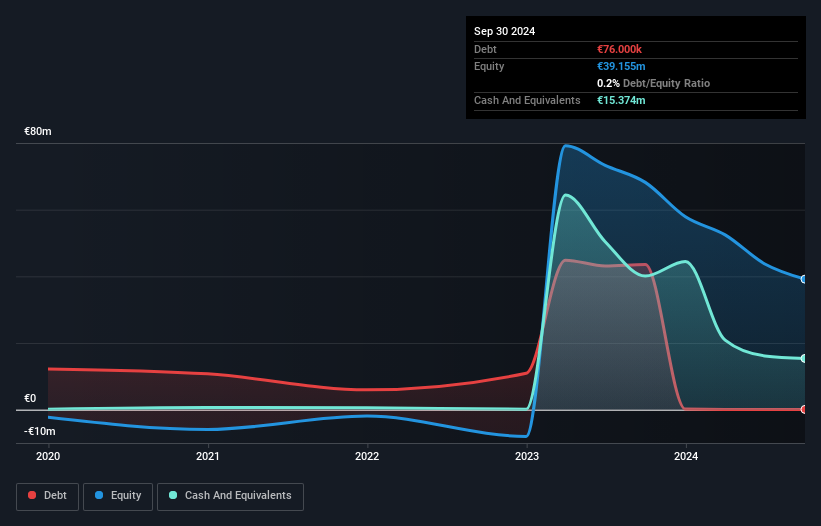Click the €0 y-axis label
Screen dimensions: 821x526
point(30,398)
